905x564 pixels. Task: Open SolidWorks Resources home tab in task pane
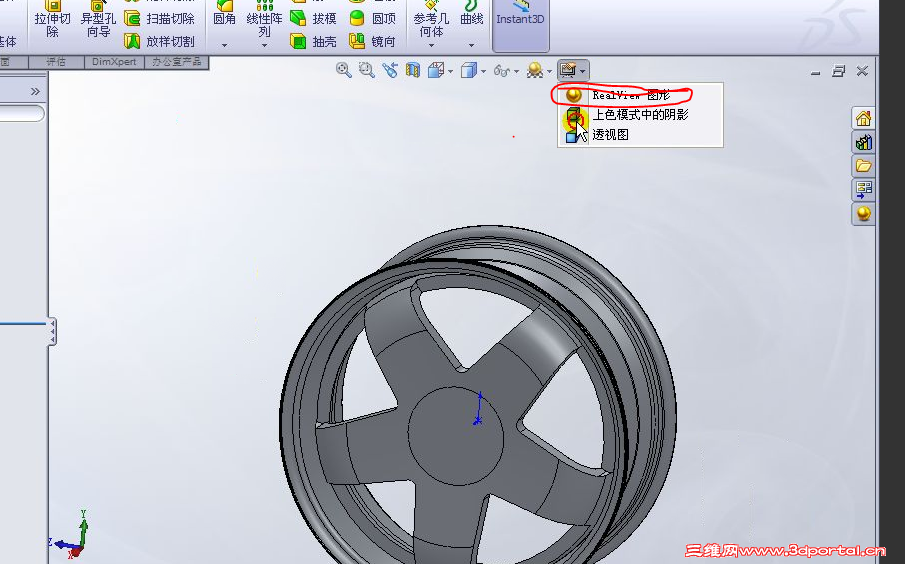[x=863, y=118]
